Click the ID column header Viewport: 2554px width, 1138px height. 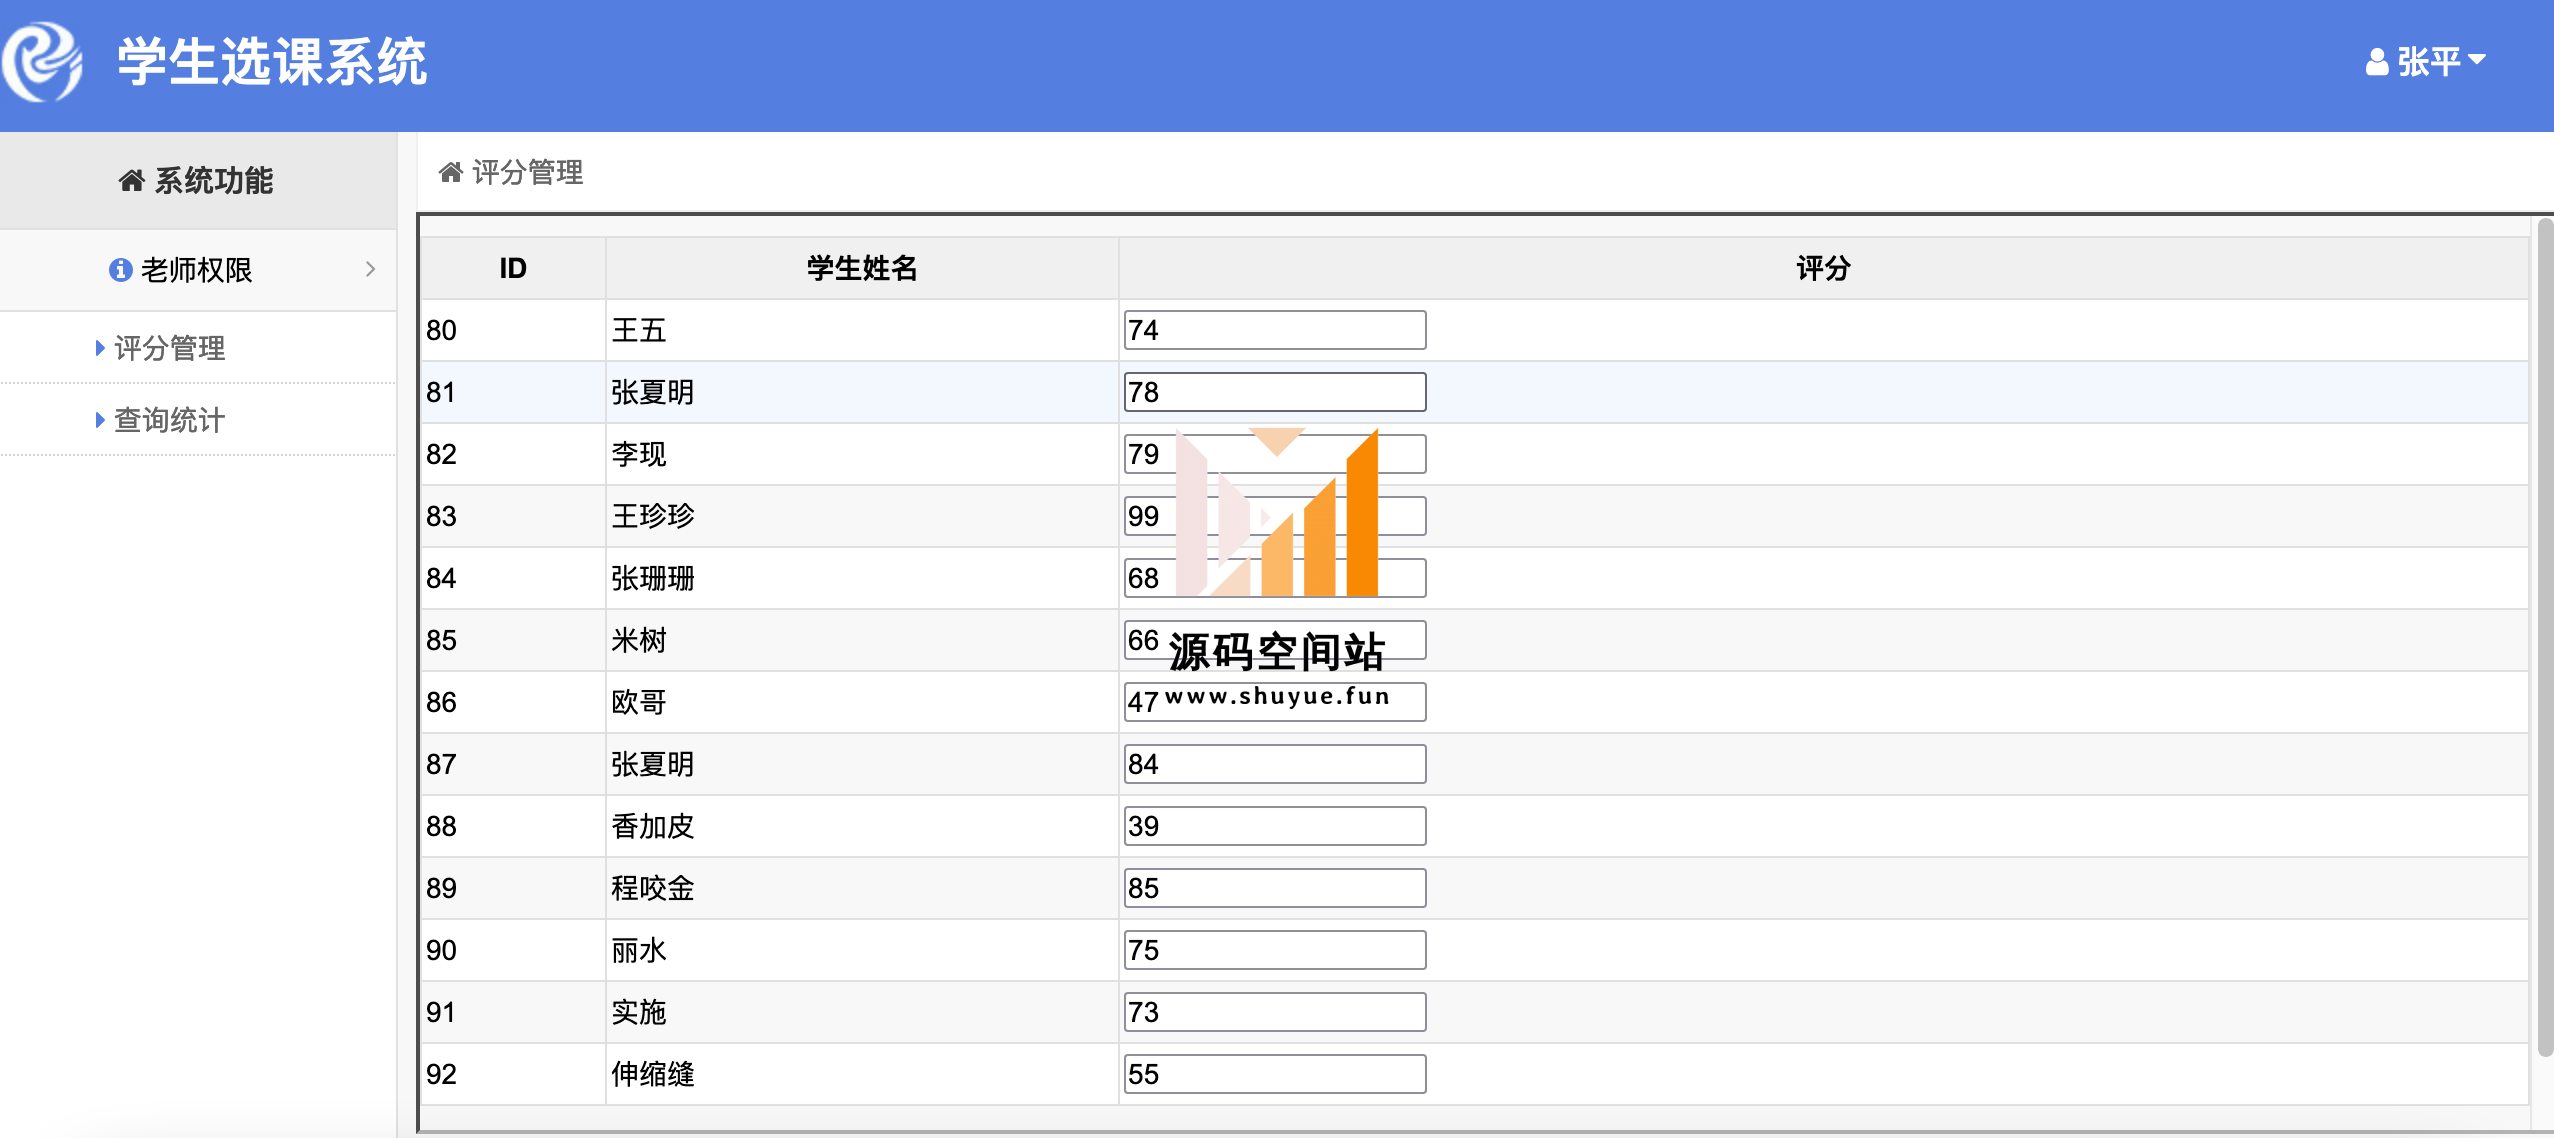(x=513, y=268)
